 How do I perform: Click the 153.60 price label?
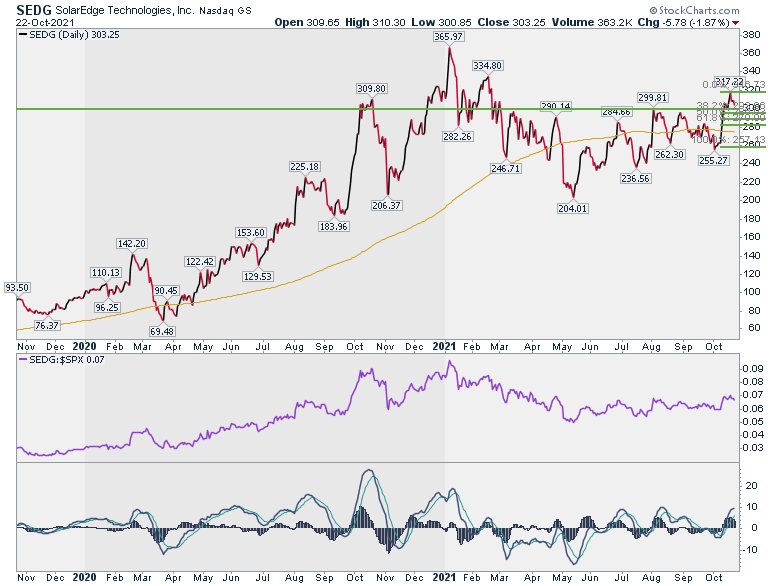click(251, 233)
